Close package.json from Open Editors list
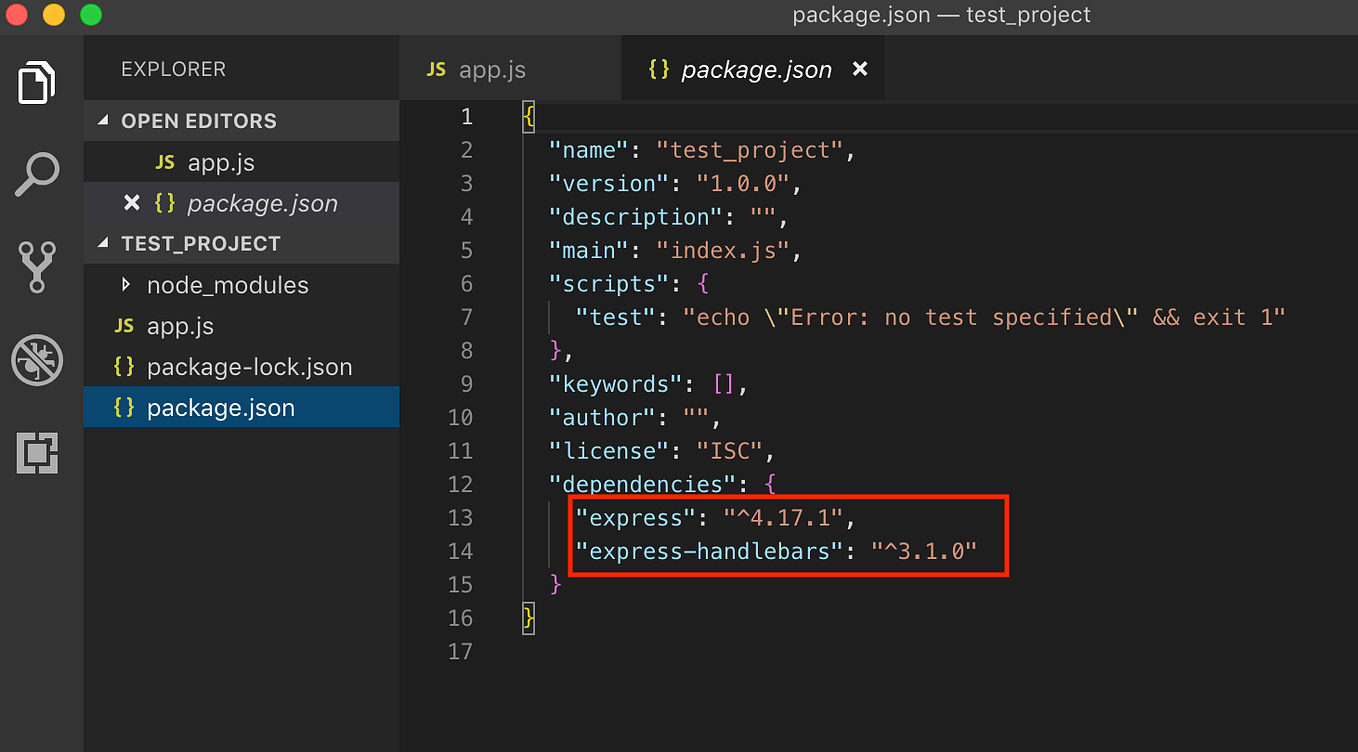Viewport: 1358px width, 752px height. (131, 203)
